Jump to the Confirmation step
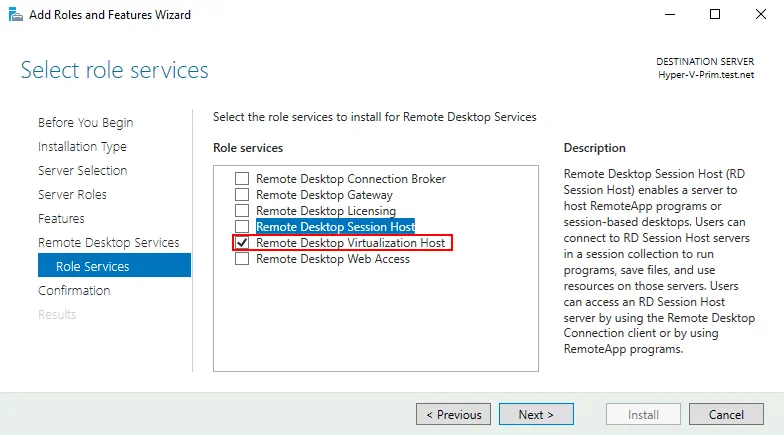 pyautogui.click(x=74, y=291)
